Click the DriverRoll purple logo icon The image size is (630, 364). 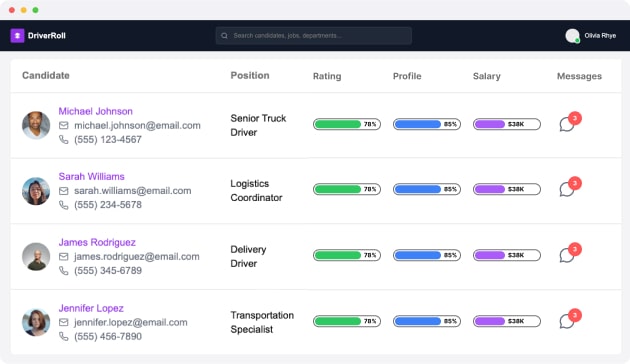pyautogui.click(x=17, y=36)
